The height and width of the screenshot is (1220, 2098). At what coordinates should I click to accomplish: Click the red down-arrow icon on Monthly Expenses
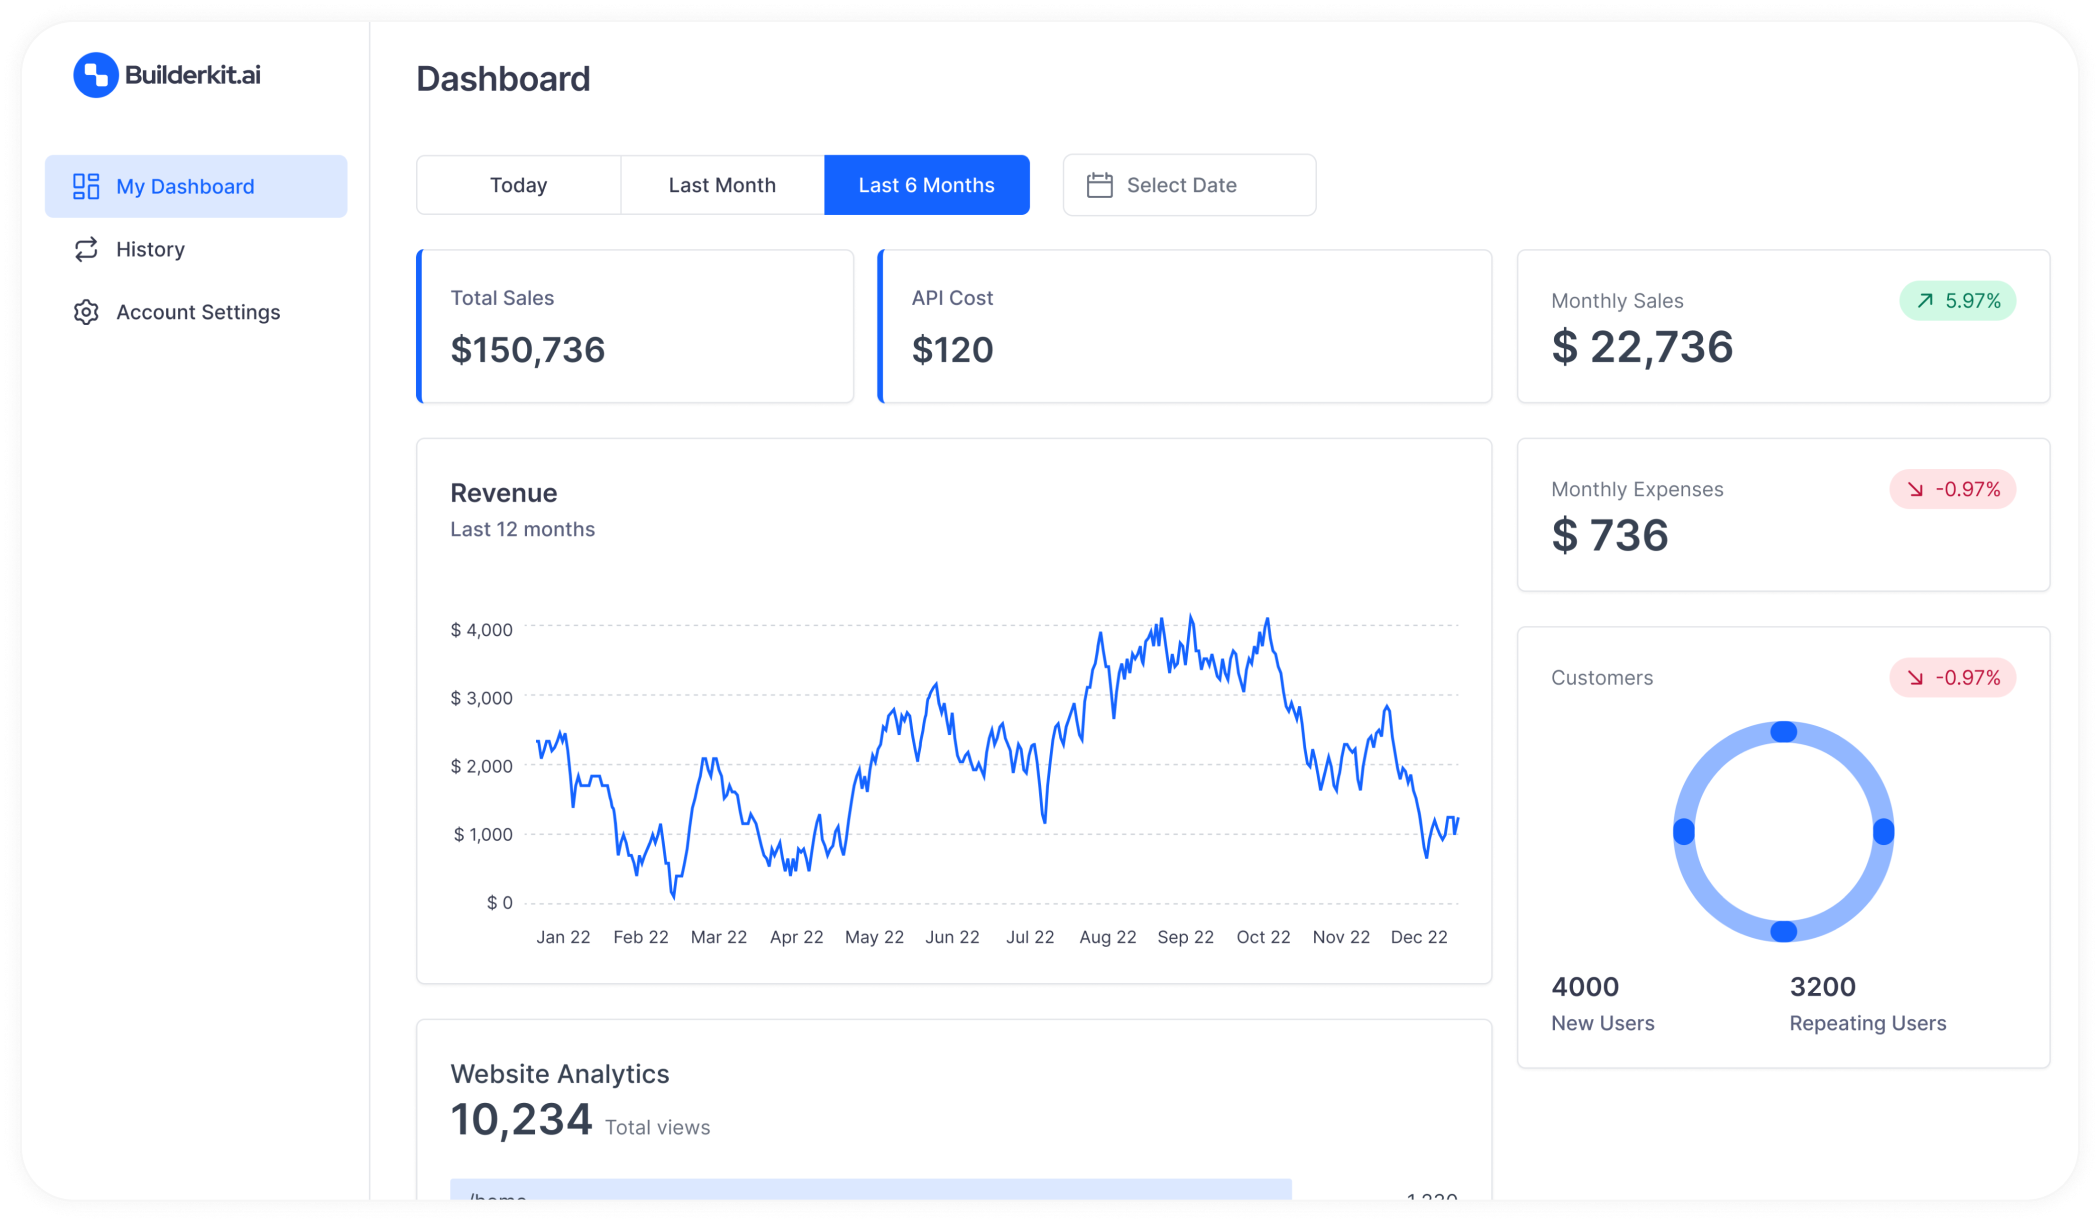pyautogui.click(x=1915, y=489)
